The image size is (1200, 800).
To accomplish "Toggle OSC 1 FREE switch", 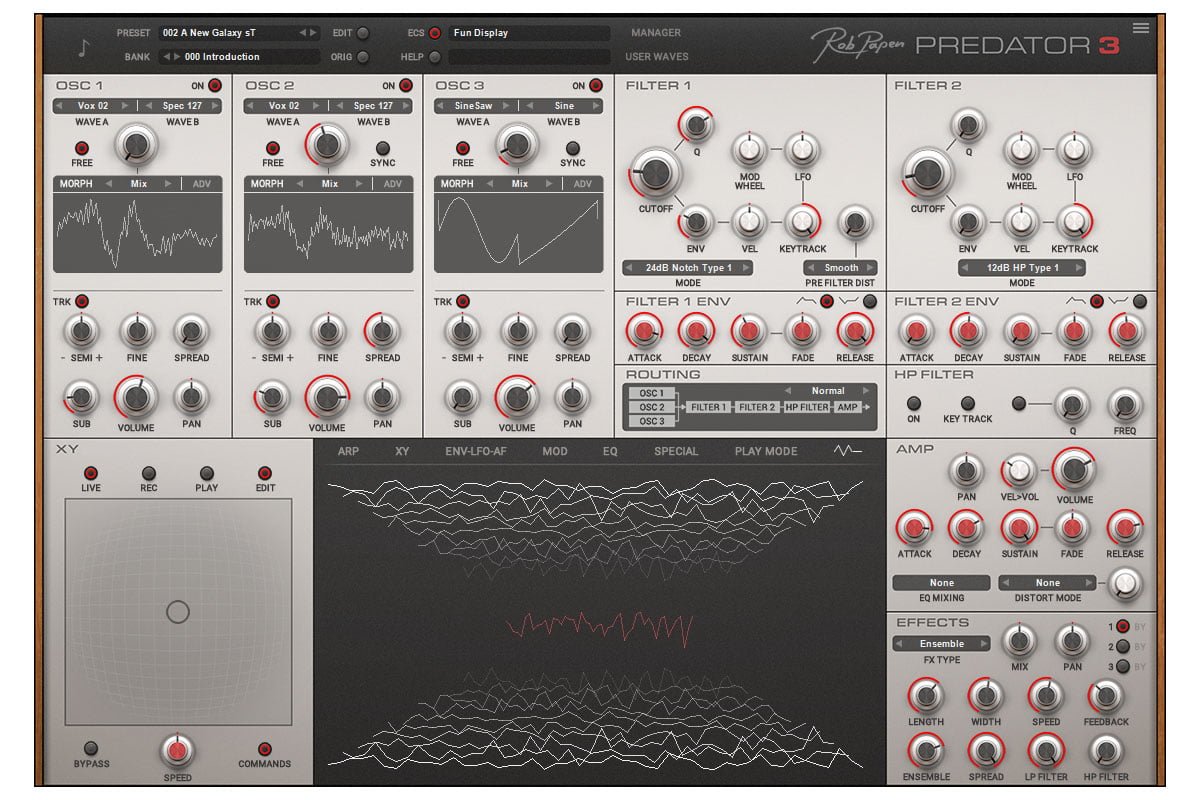I will [x=82, y=148].
